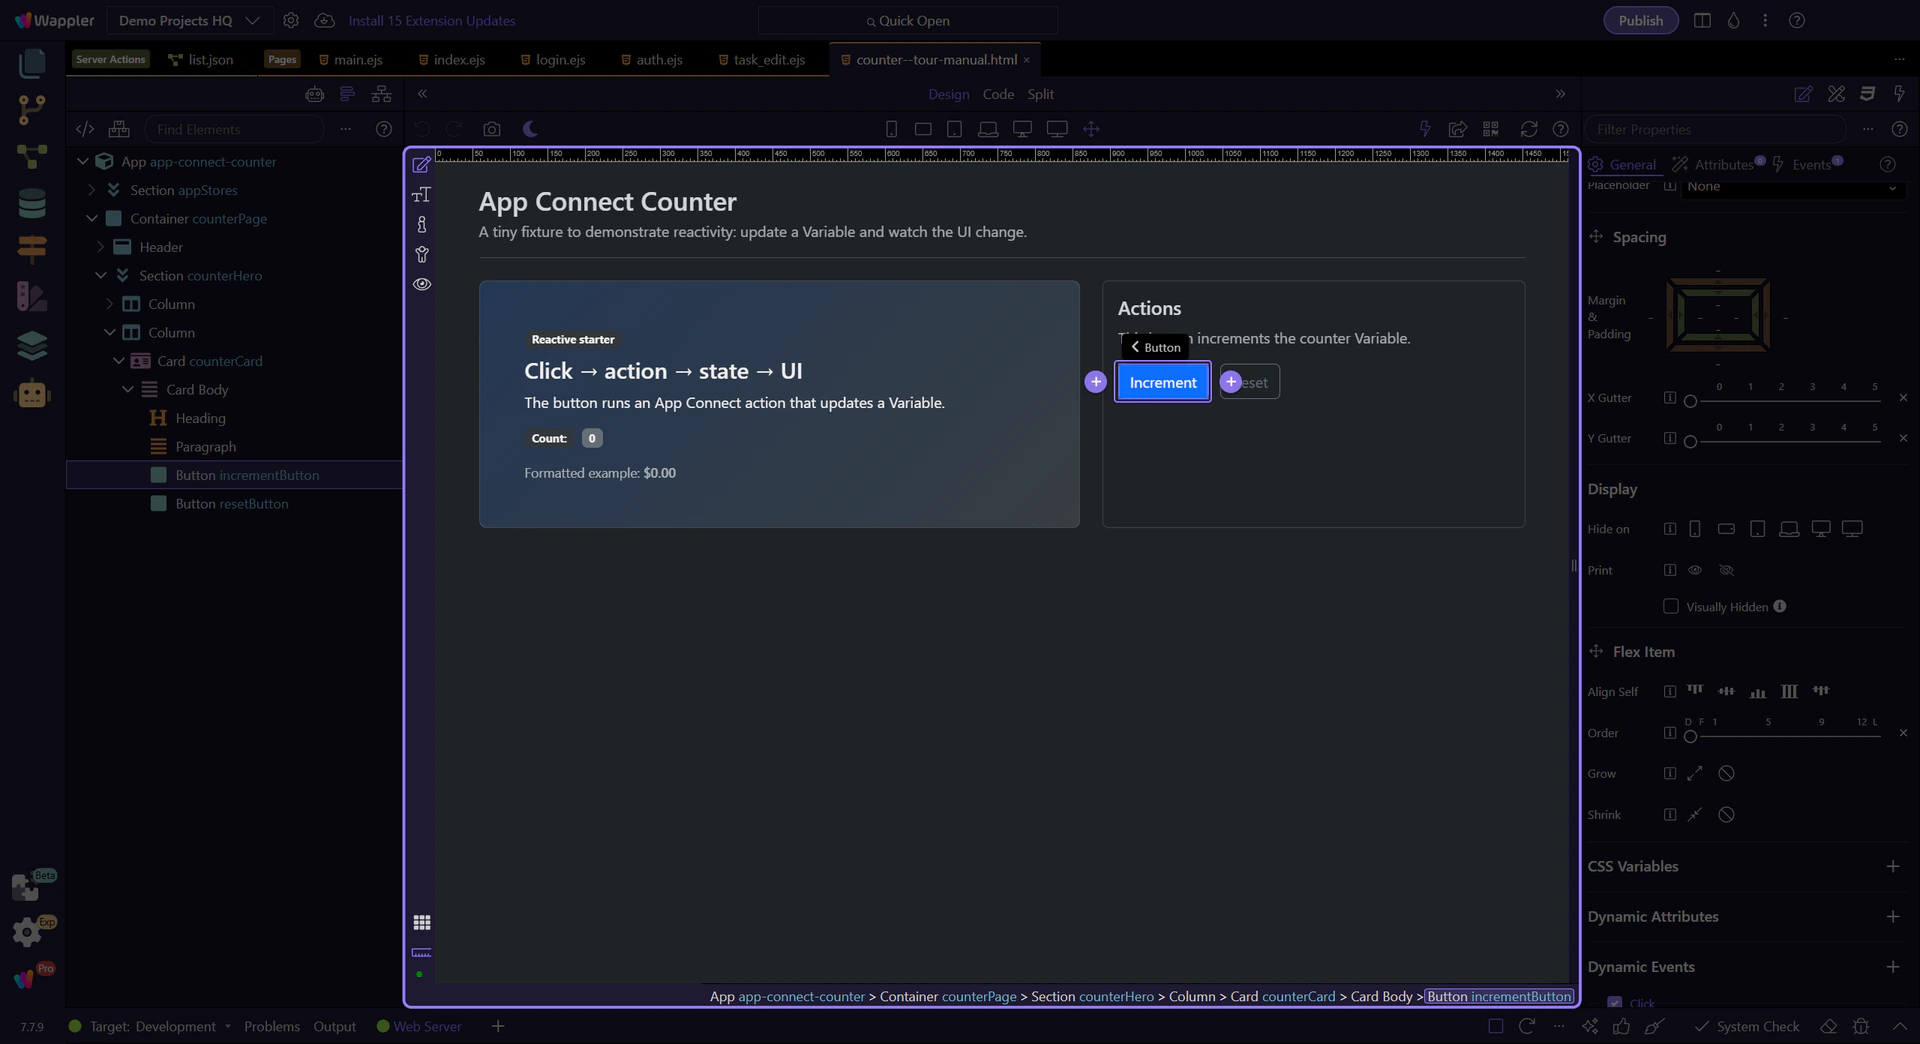Click the X Gutter slider handle
1920x1044 pixels.
[x=1690, y=401]
